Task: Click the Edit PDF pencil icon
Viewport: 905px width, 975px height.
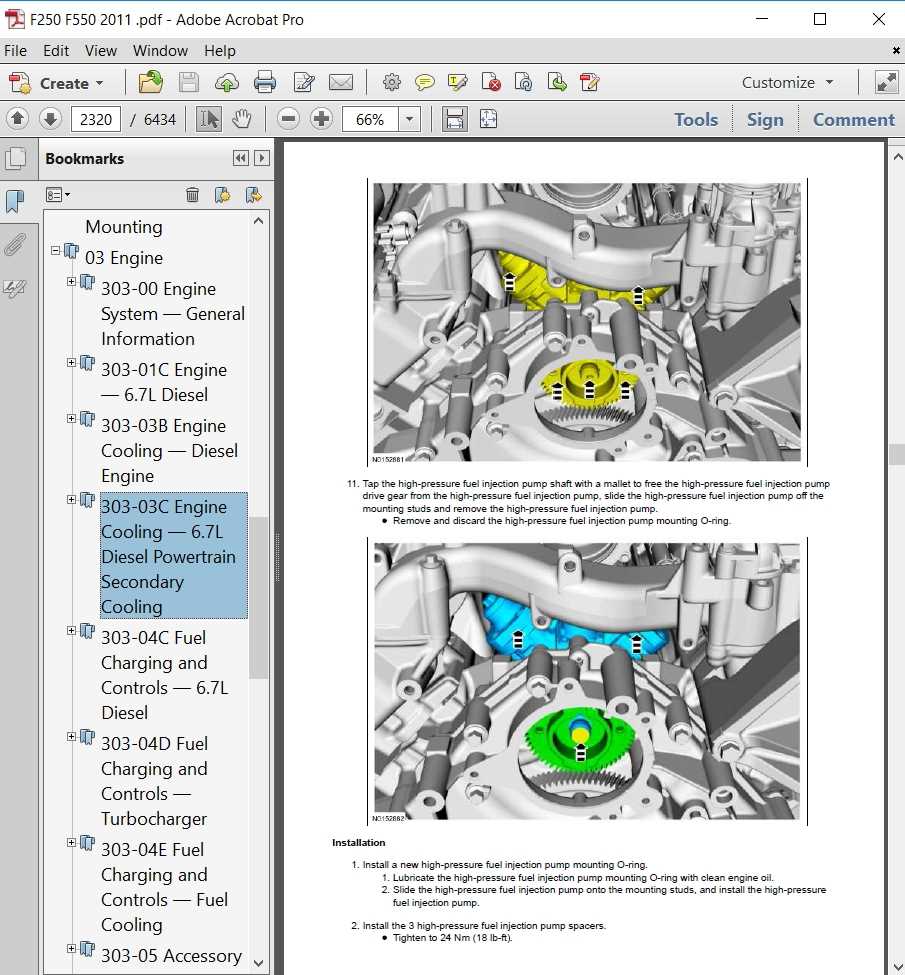Action: (589, 82)
